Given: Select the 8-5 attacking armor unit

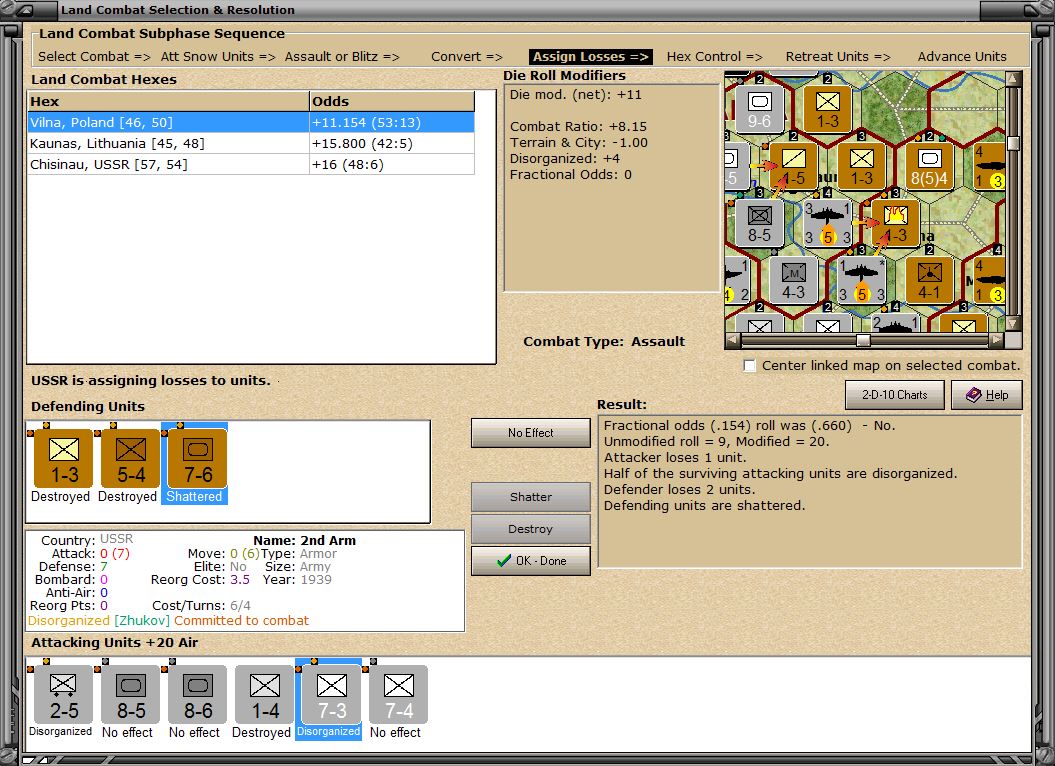Looking at the screenshot, I should (131, 695).
